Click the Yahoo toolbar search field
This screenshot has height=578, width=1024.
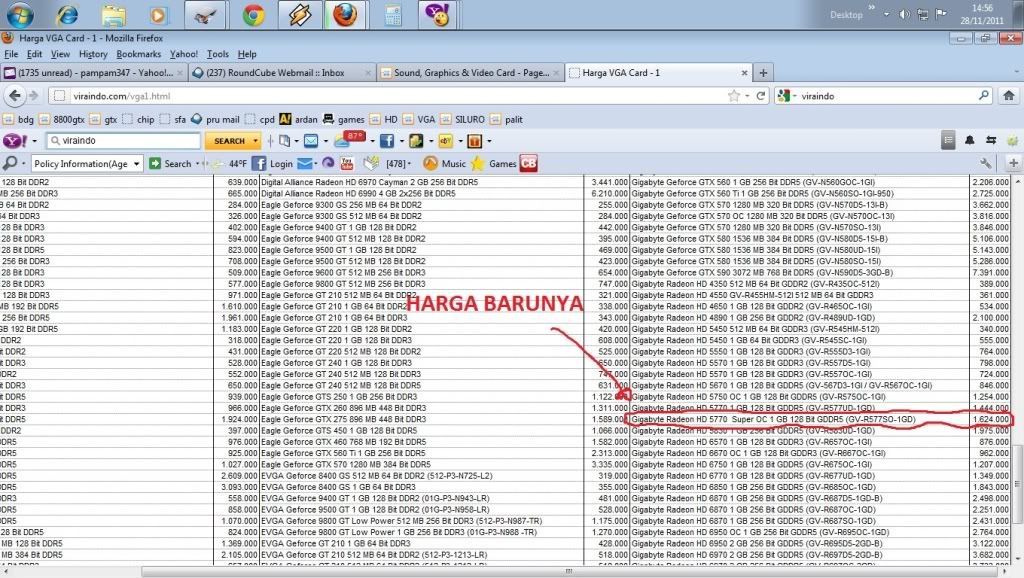[x=124, y=140]
